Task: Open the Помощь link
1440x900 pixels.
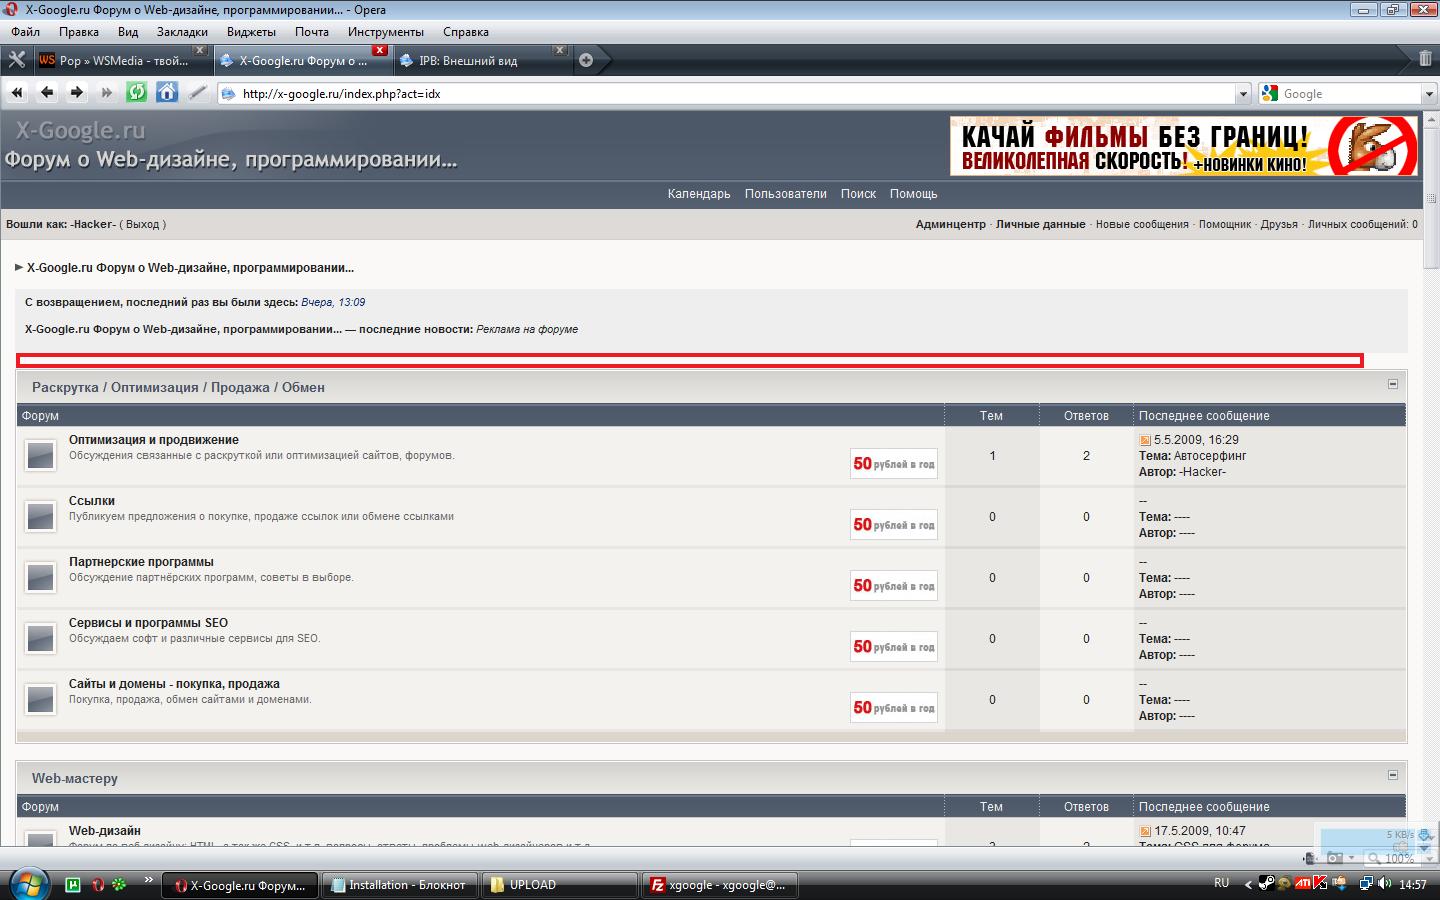Action: click(914, 194)
